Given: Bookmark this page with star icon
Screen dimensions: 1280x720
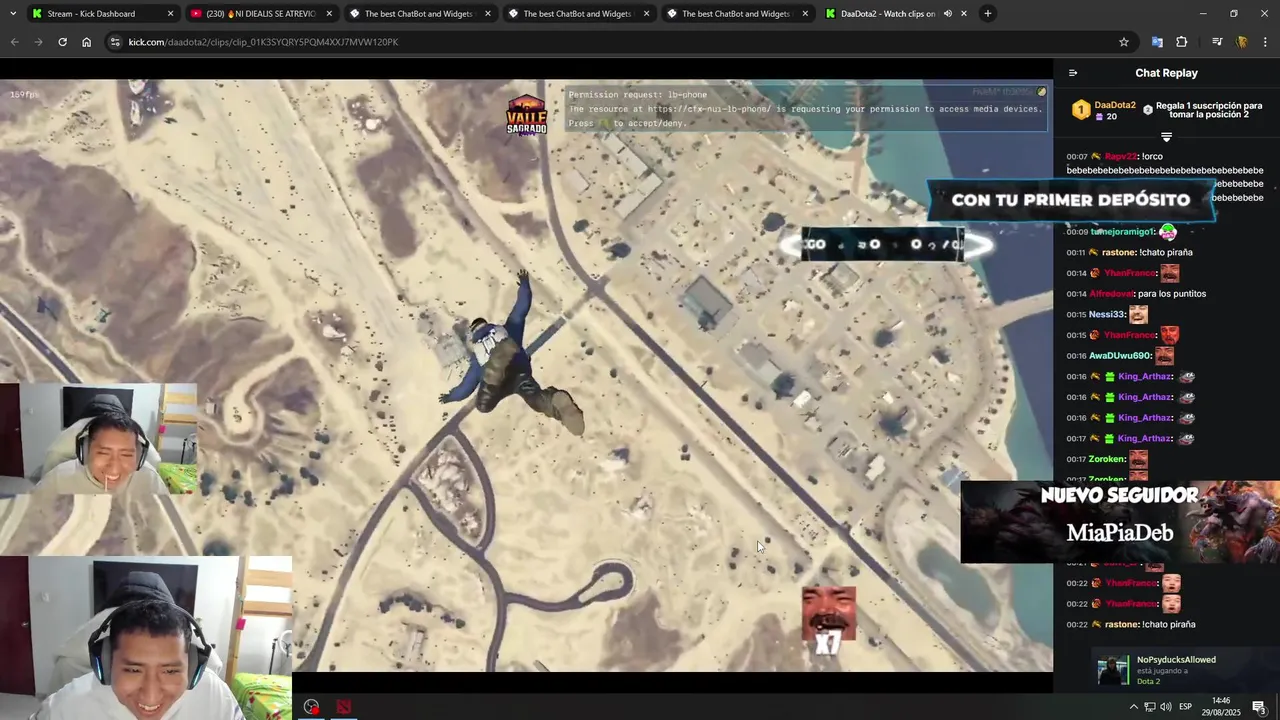Looking at the screenshot, I should (x=1124, y=42).
